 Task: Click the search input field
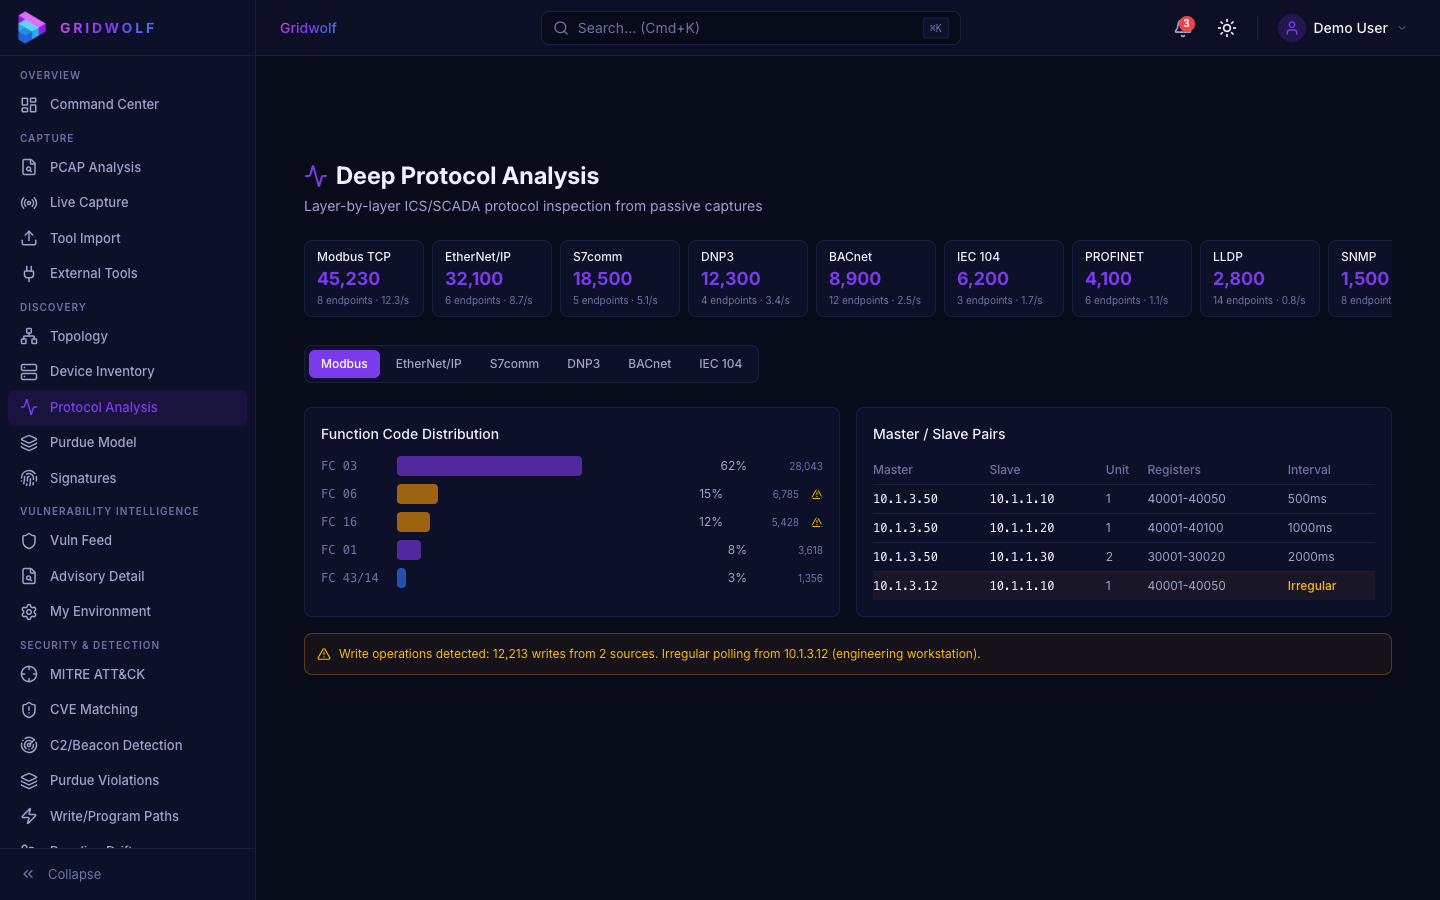[x=750, y=28]
